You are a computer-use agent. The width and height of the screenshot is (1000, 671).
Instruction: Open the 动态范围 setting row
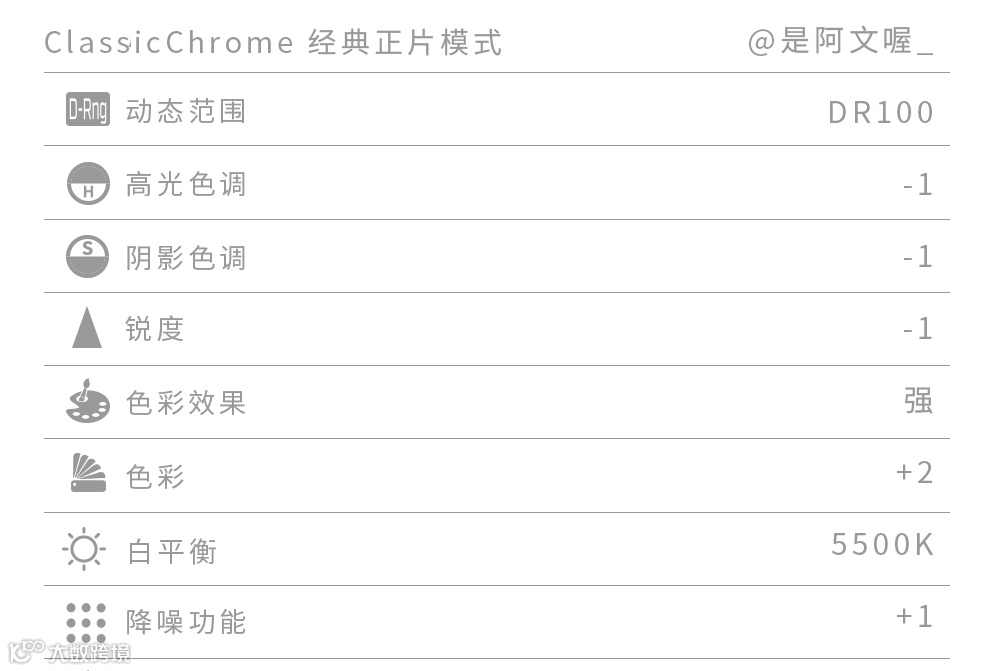497,110
